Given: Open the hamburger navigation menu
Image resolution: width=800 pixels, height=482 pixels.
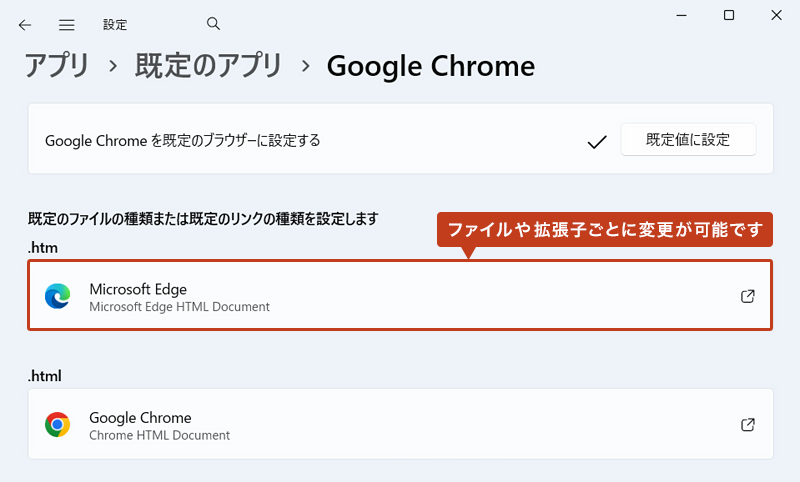Looking at the screenshot, I should point(66,25).
